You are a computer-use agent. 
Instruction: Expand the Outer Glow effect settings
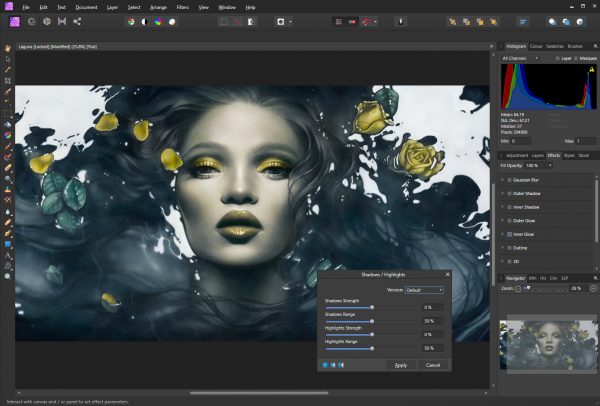502,221
